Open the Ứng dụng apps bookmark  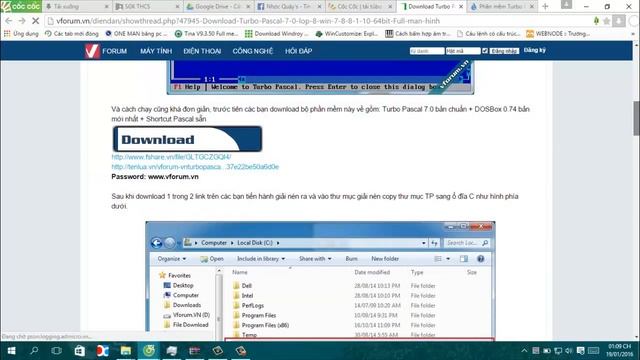tap(21, 34)
